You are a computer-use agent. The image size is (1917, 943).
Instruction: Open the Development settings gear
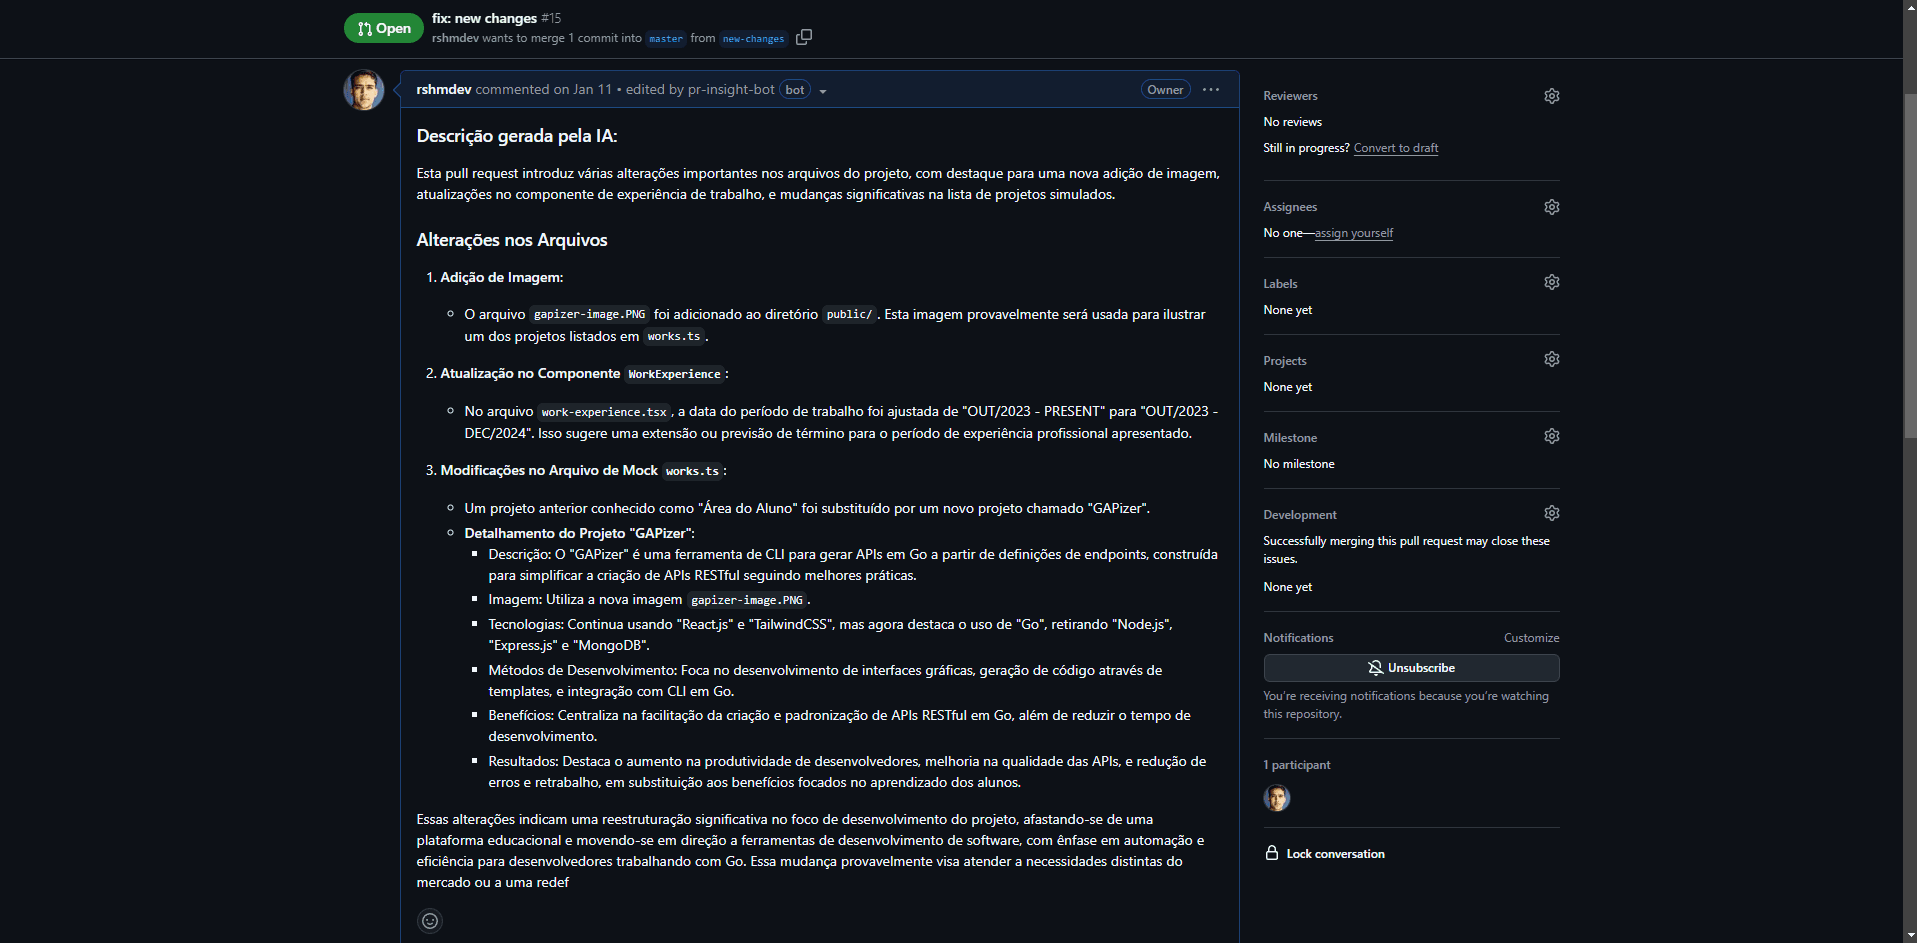1551,513
